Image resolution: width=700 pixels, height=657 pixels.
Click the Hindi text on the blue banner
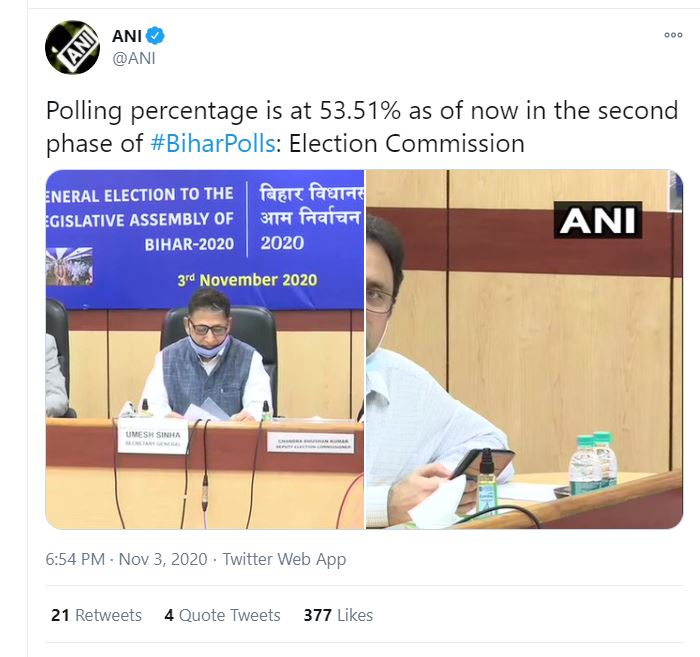(310, 218)
